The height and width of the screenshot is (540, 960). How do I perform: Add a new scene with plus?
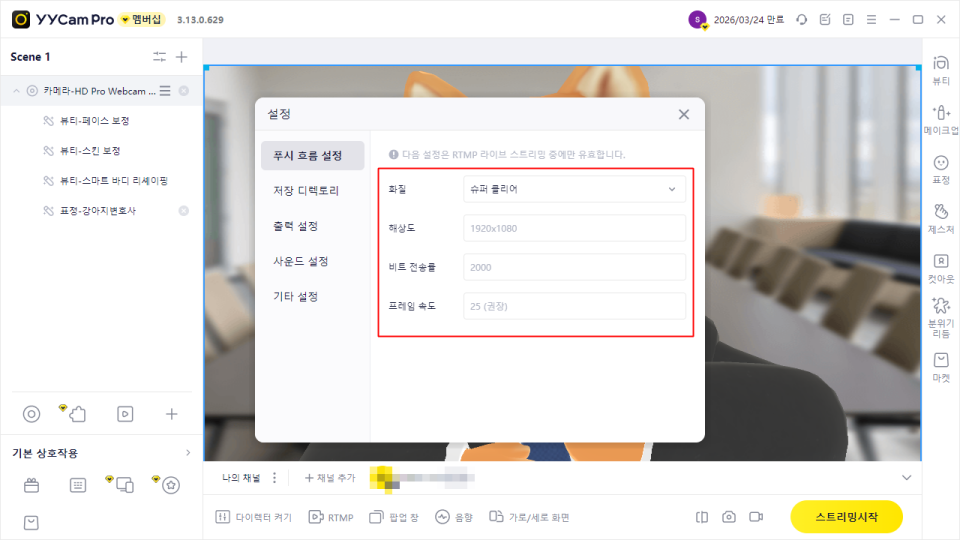coord(181,57)
